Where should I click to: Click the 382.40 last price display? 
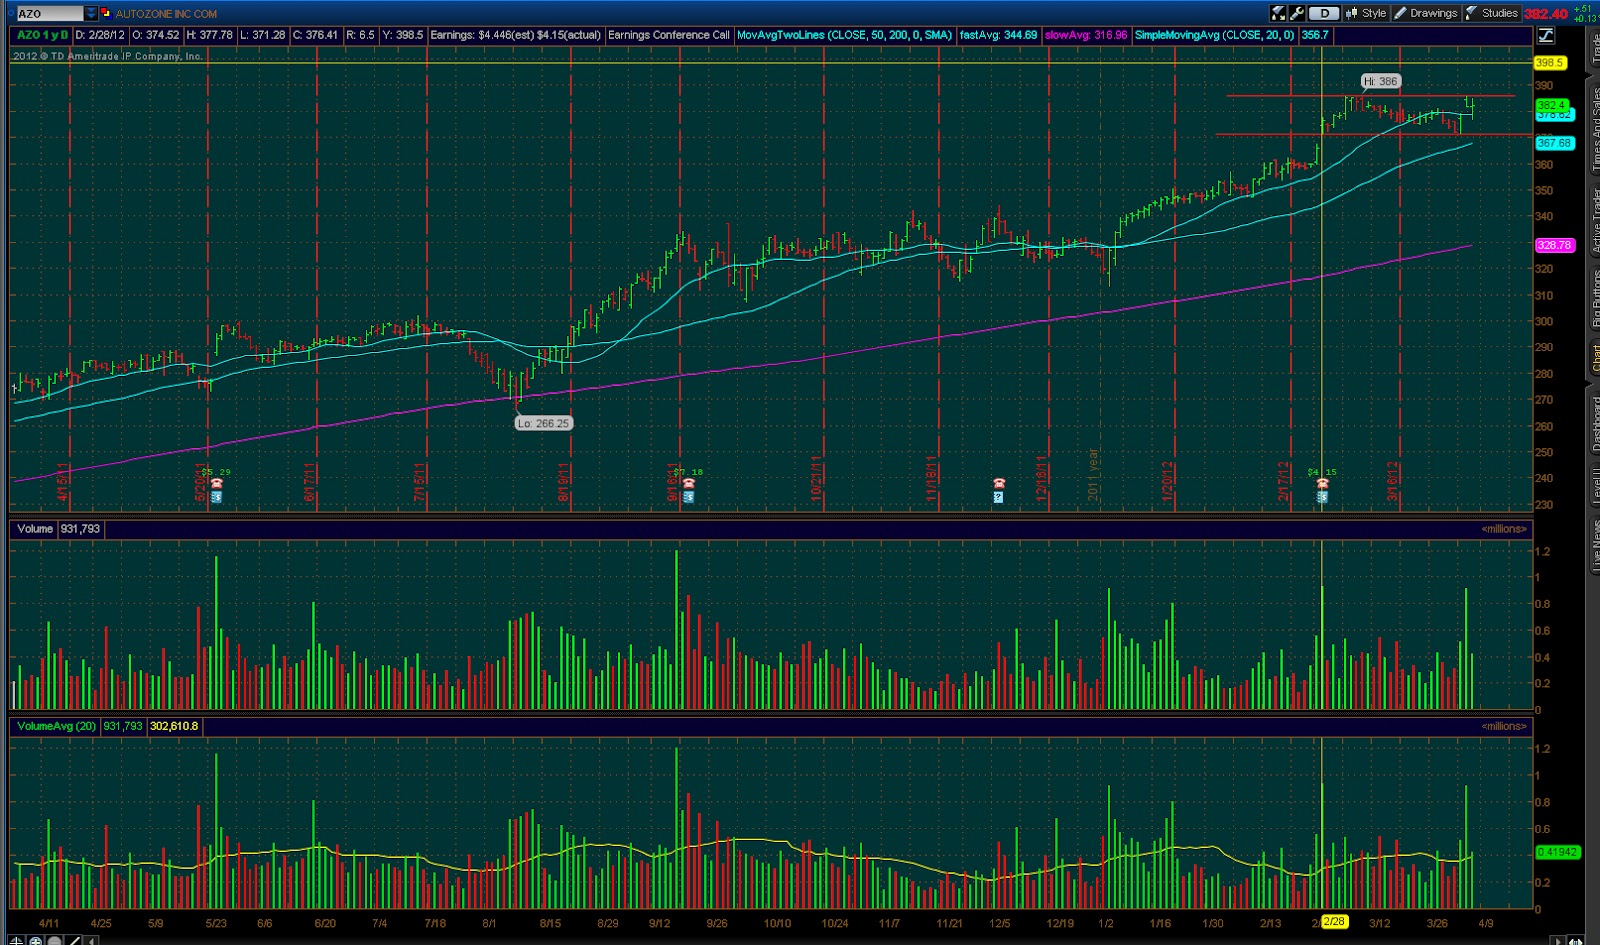[x=1546, y=14]
